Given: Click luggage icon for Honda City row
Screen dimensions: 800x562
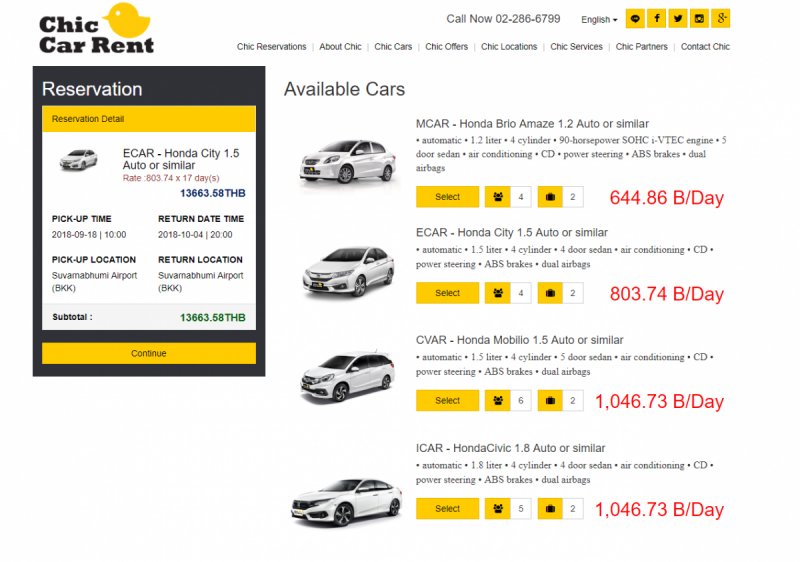Looking at the screenshot, I should pyautogui.click(x=550, y=293).
